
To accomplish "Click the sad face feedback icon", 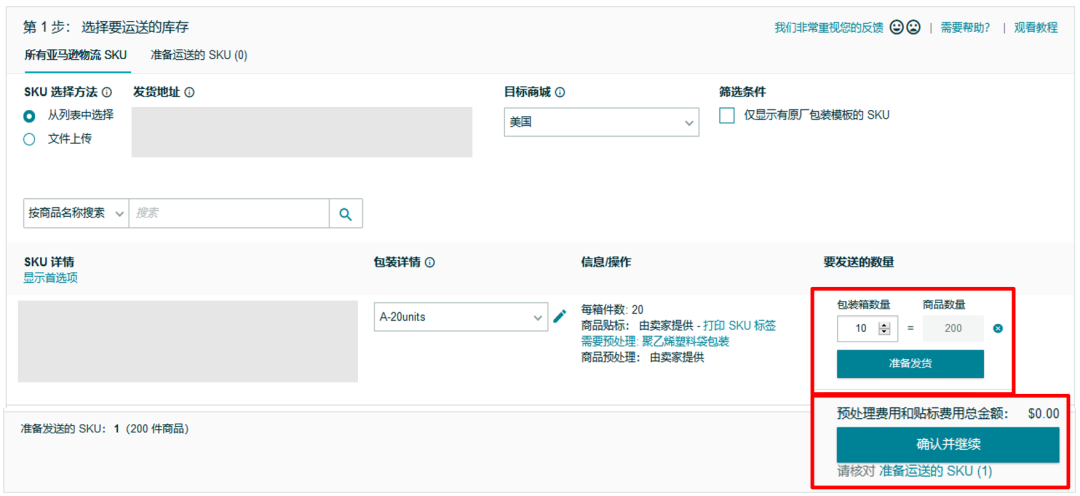I will pos(913,28).
